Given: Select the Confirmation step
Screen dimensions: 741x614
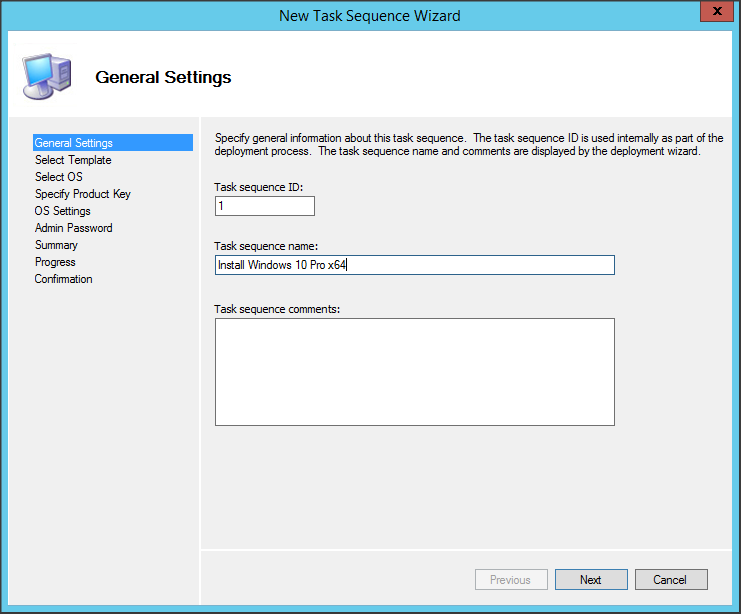Looking at the screenshot, I should pyautogui.click(x=64, y=279).
